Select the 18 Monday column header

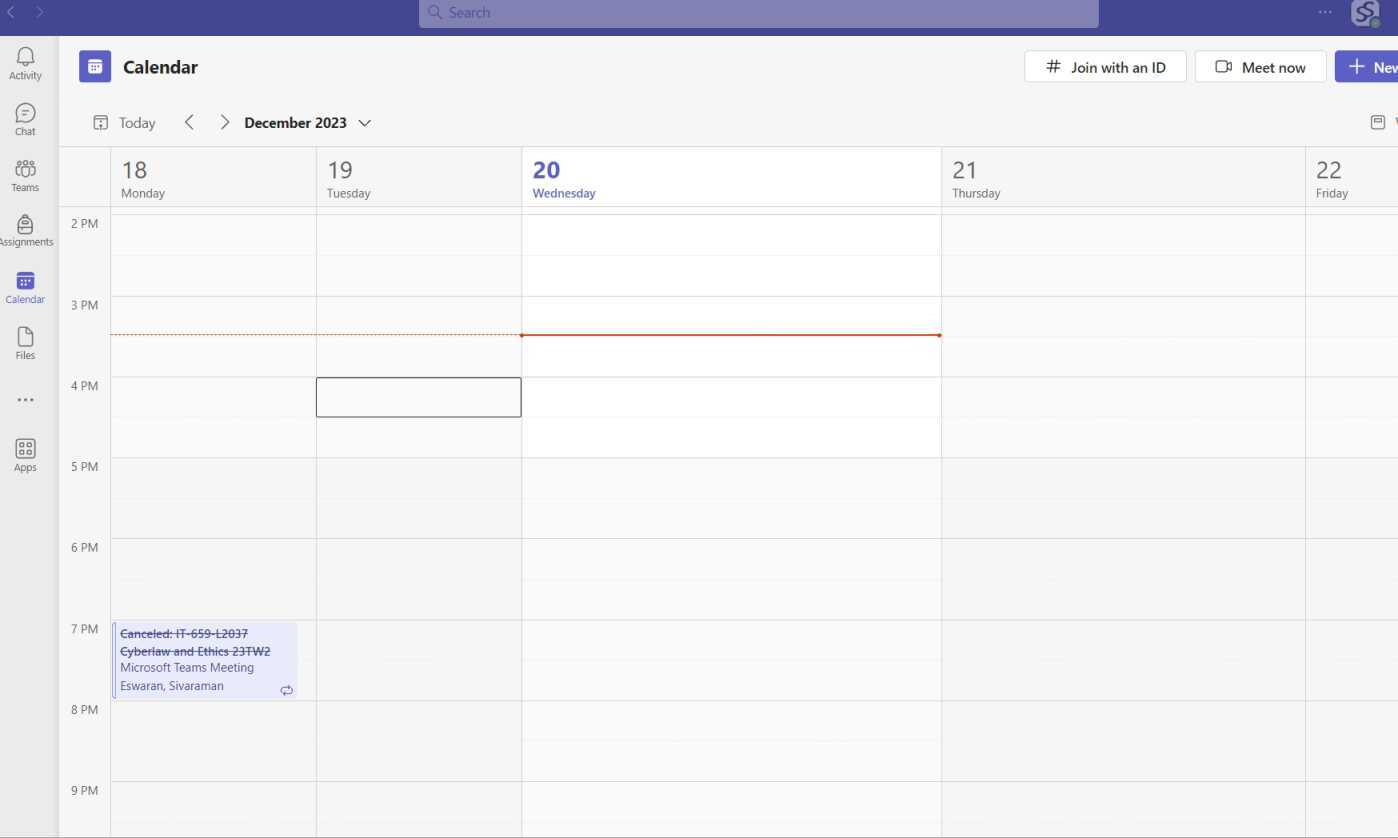tap(213, 179)
